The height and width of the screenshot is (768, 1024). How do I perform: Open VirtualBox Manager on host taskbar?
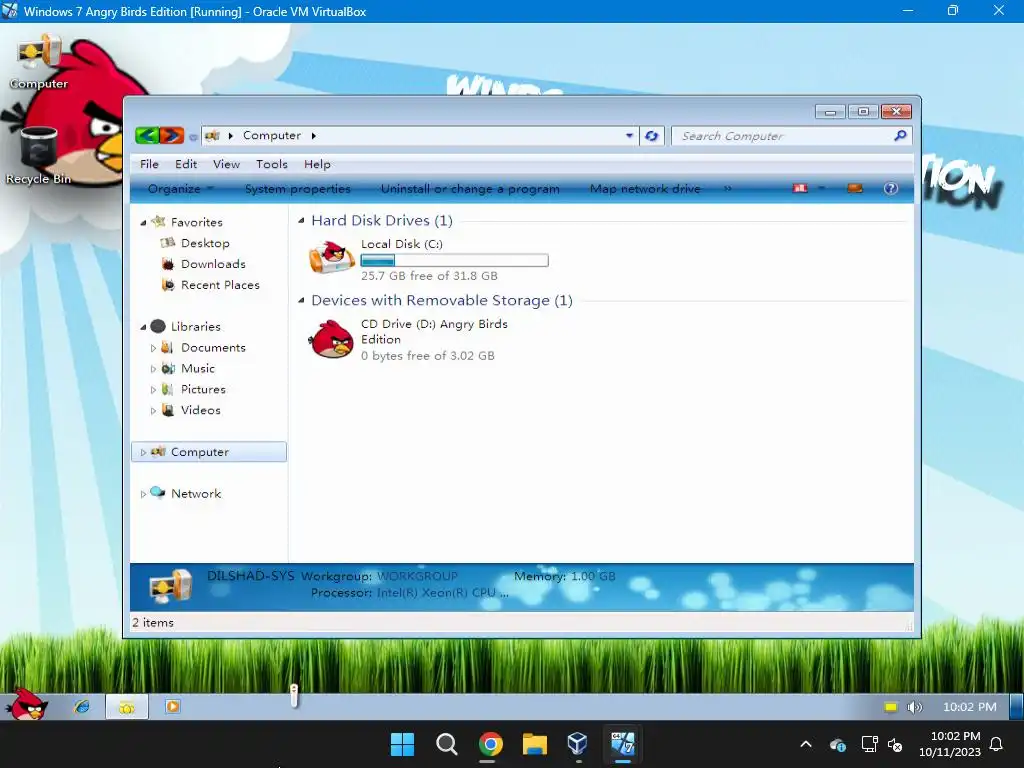pyautogui.click(x=578, y=744)
